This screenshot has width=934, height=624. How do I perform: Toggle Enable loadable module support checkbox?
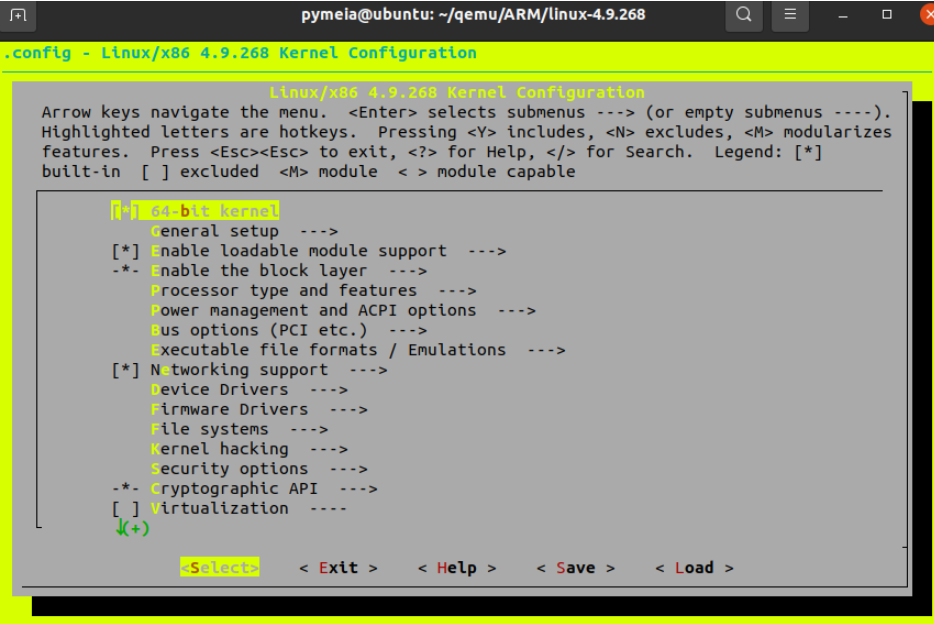point(126,251)
